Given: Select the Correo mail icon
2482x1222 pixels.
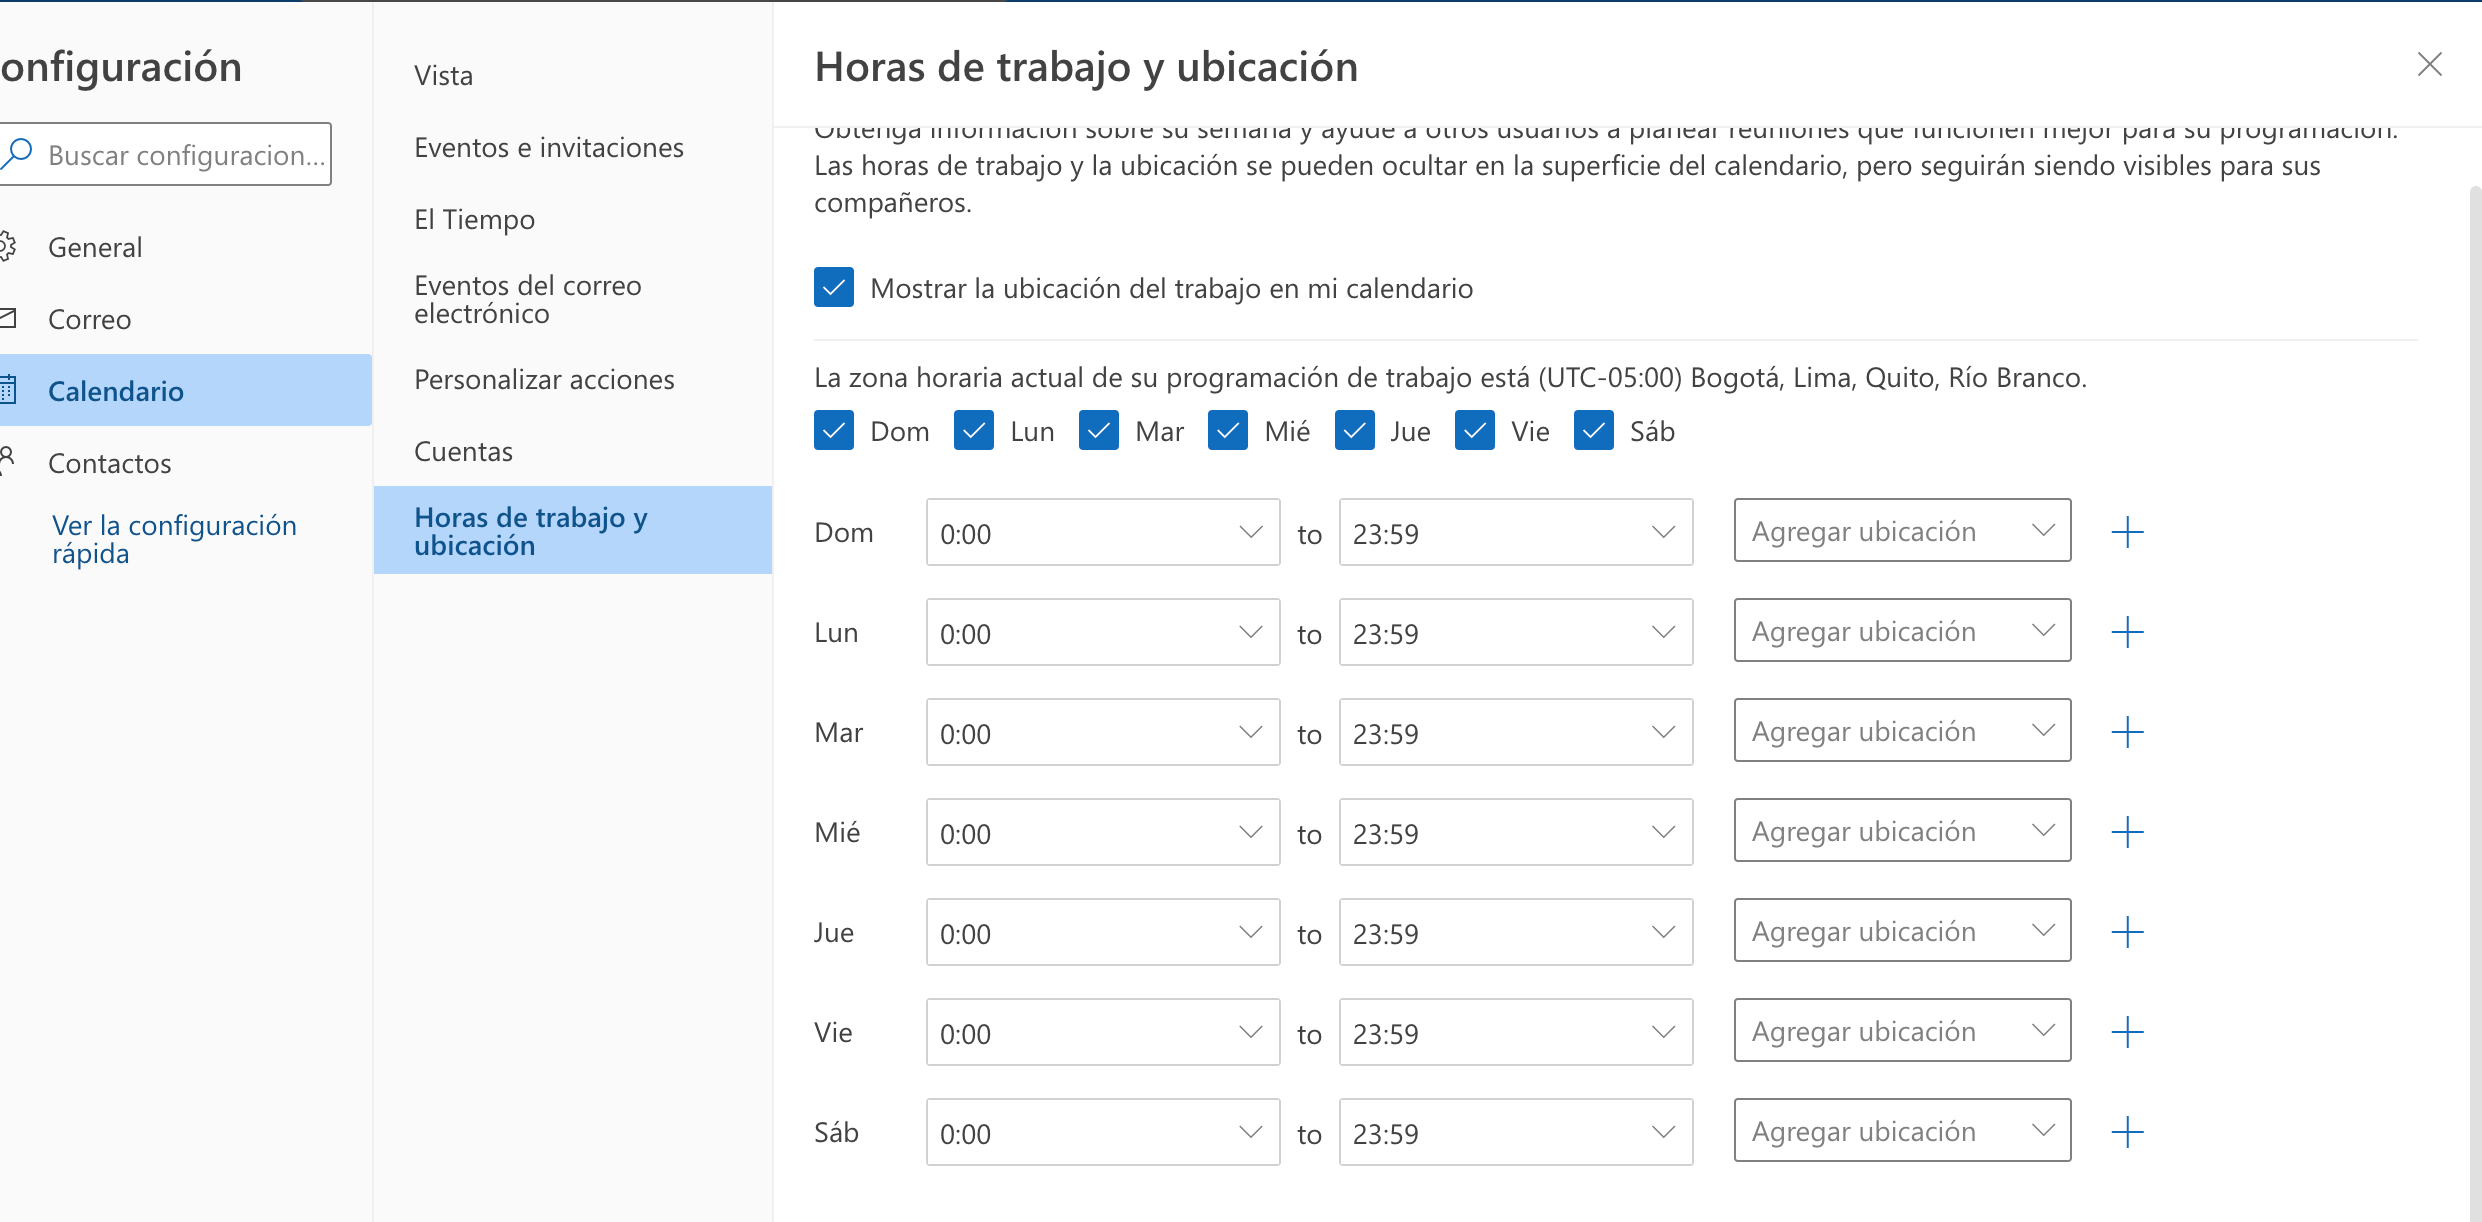Looking at the screenshot, I should 10,318.
